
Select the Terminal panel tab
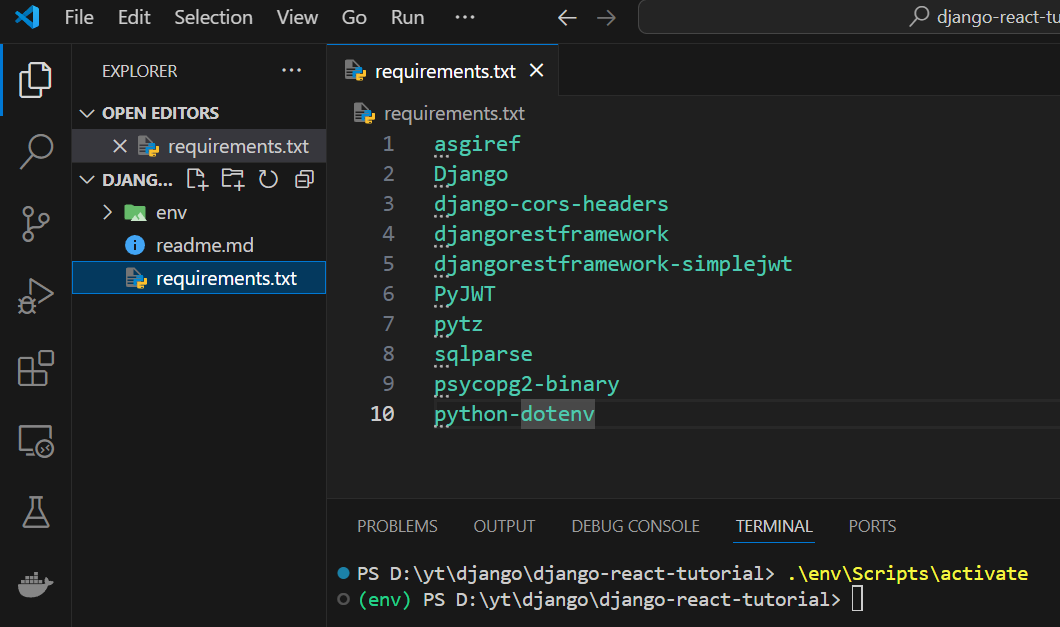click(x=774, y=526)
